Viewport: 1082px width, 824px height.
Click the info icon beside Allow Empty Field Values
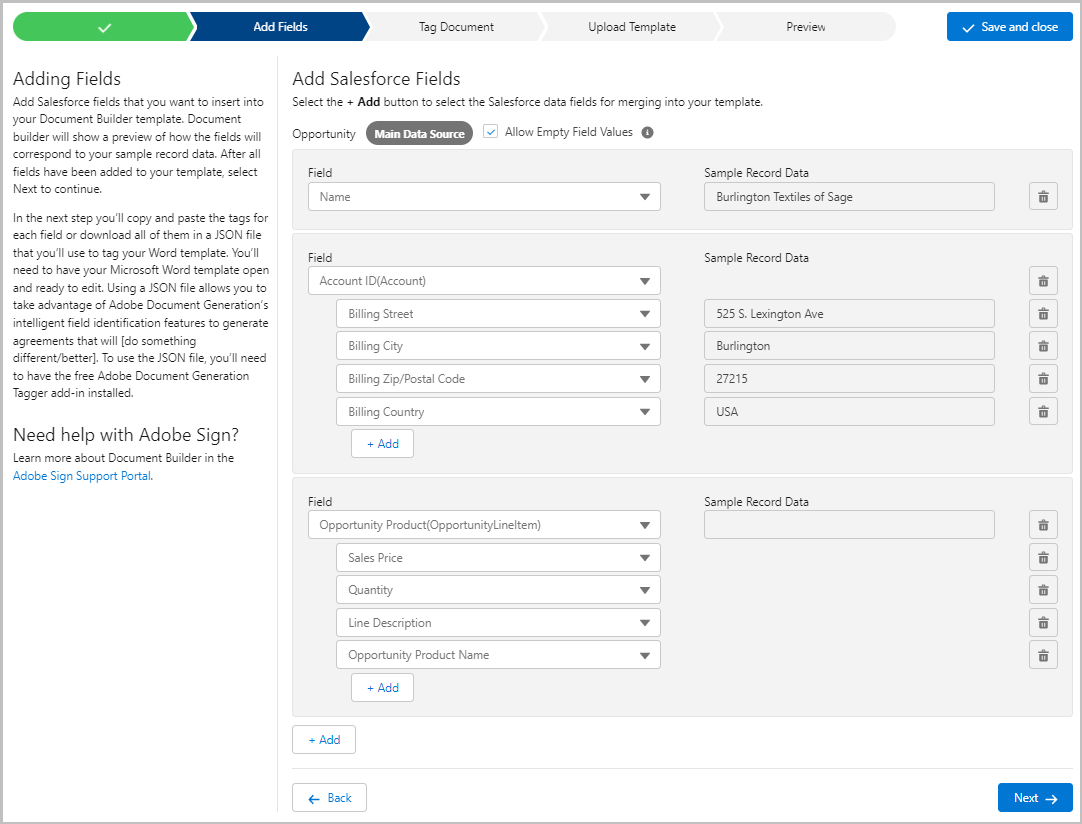coord(647,132)
